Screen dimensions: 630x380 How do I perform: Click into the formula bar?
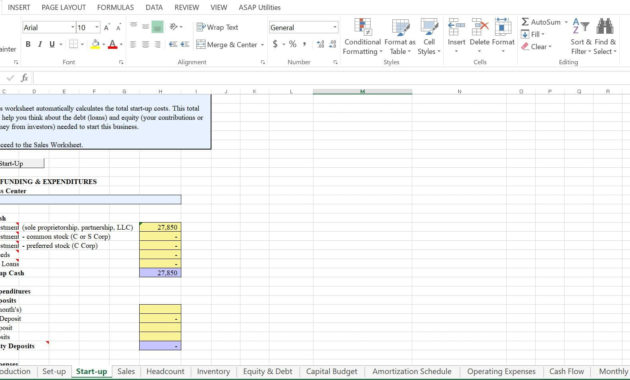pos(331,78)
